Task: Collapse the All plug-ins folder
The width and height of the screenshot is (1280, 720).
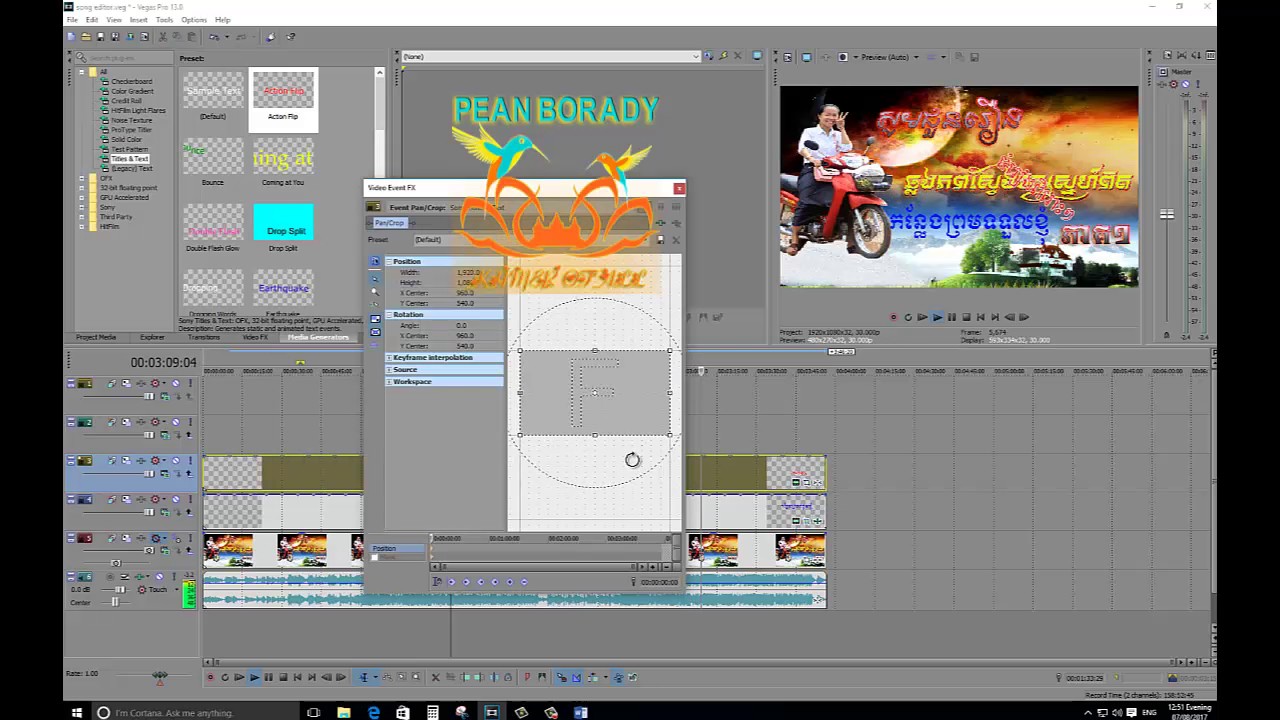Action: pos(82,72)
